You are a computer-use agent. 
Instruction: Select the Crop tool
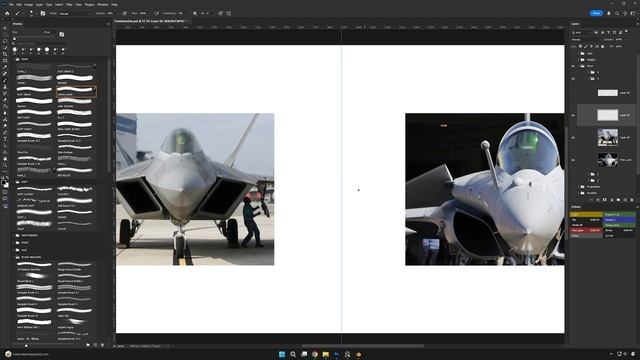(5, 54)
